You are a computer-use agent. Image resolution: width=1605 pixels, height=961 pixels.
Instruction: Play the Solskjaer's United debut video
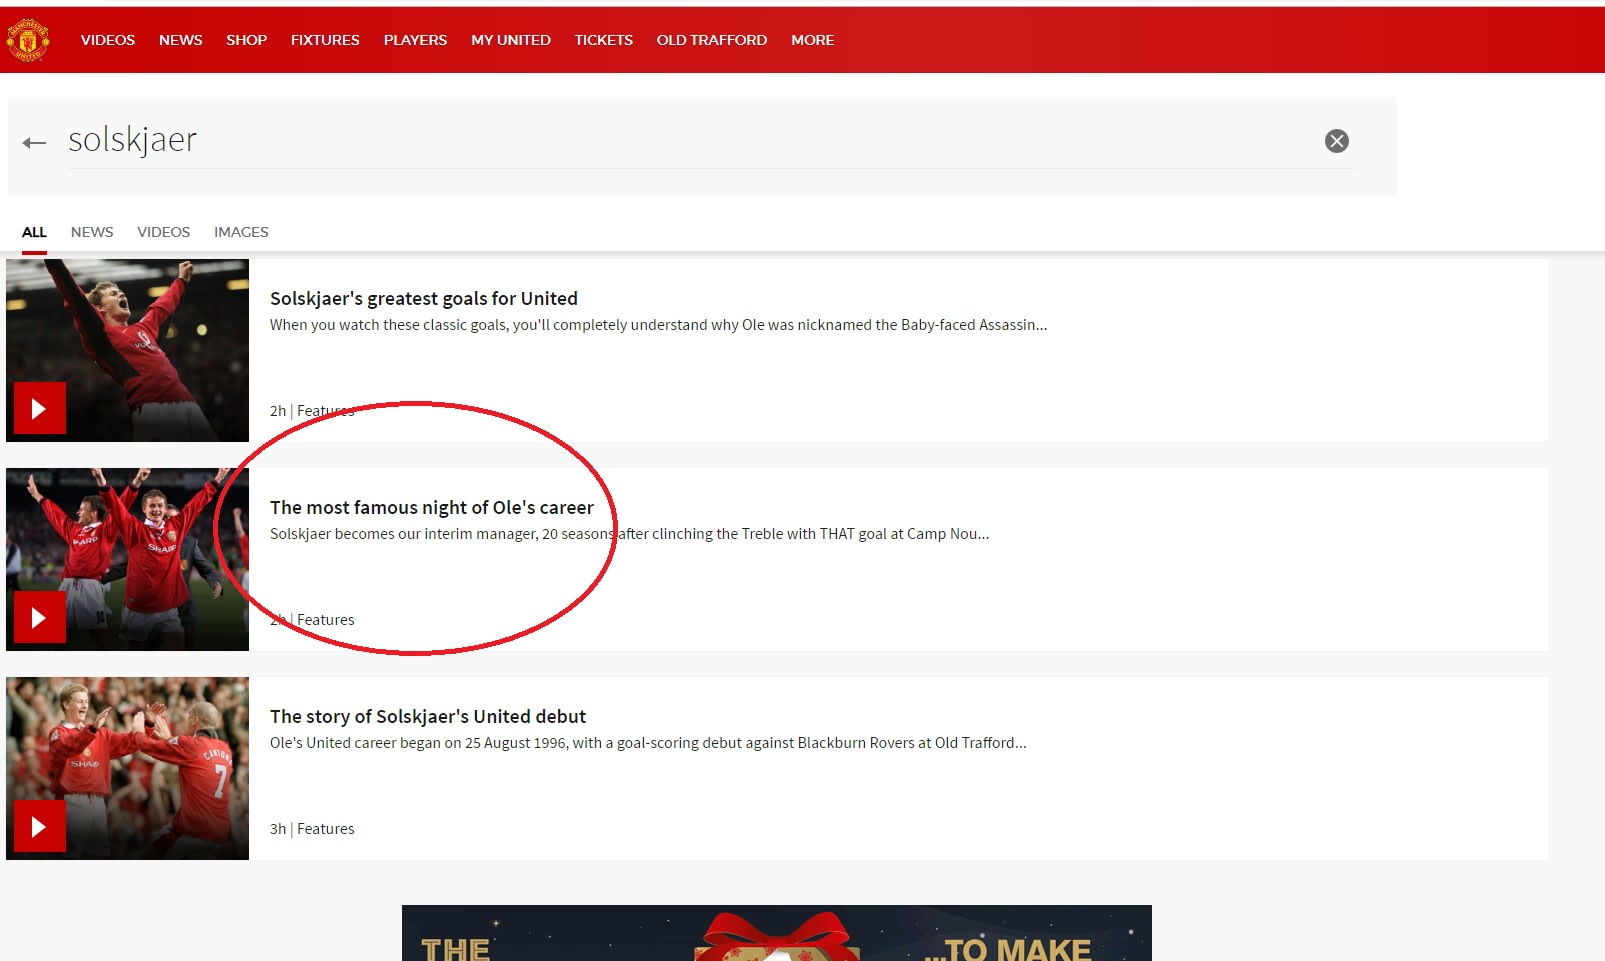40,826
